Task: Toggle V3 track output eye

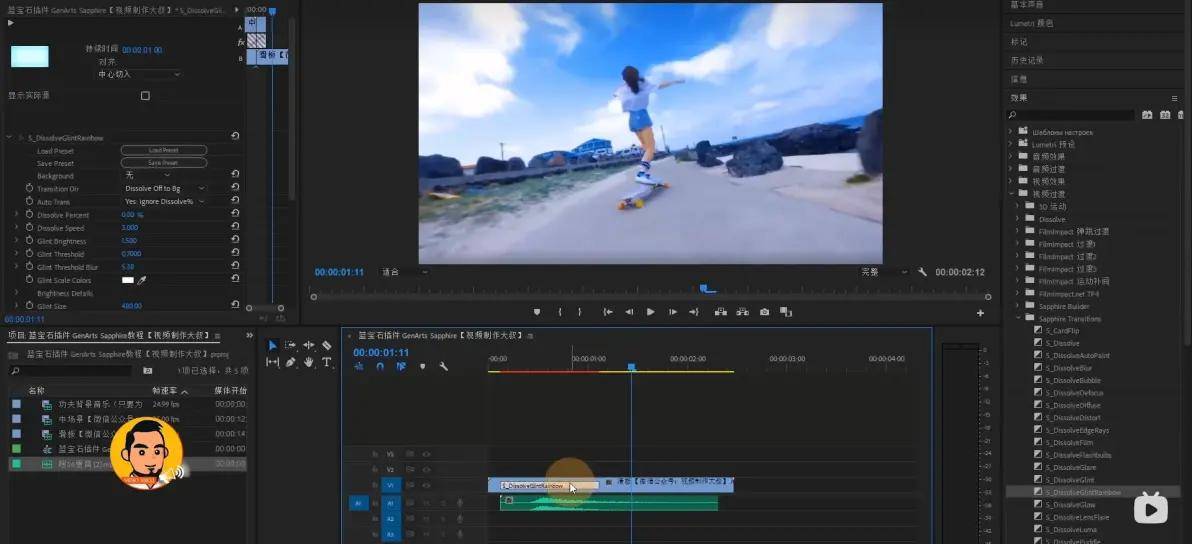Action: [x=426, y=454]
